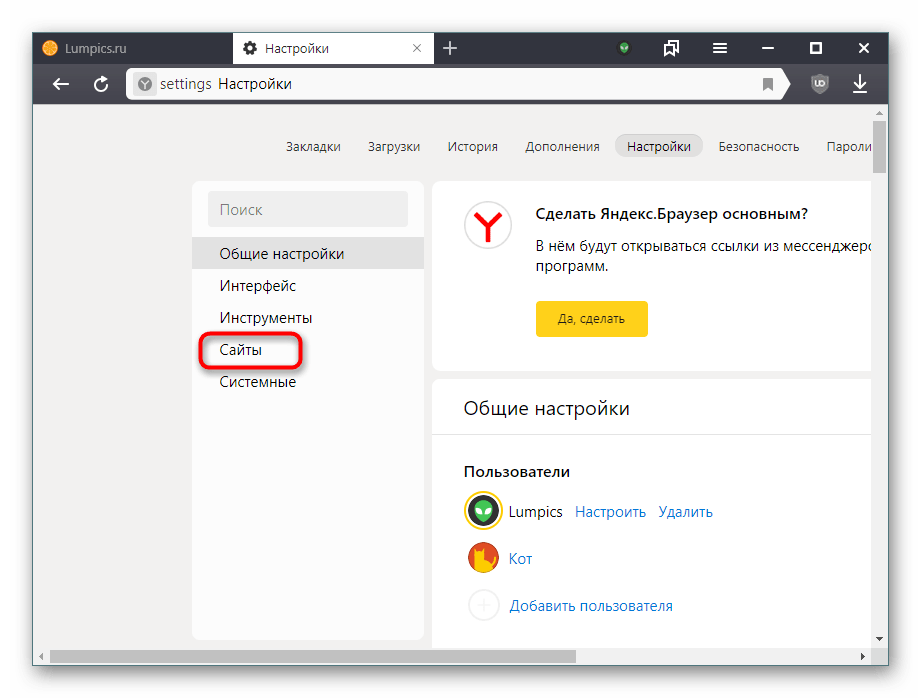This screenshot has width=921, height=698.
Task: Click the orange Lumpics.ru tab favicon
Action: 51,48
